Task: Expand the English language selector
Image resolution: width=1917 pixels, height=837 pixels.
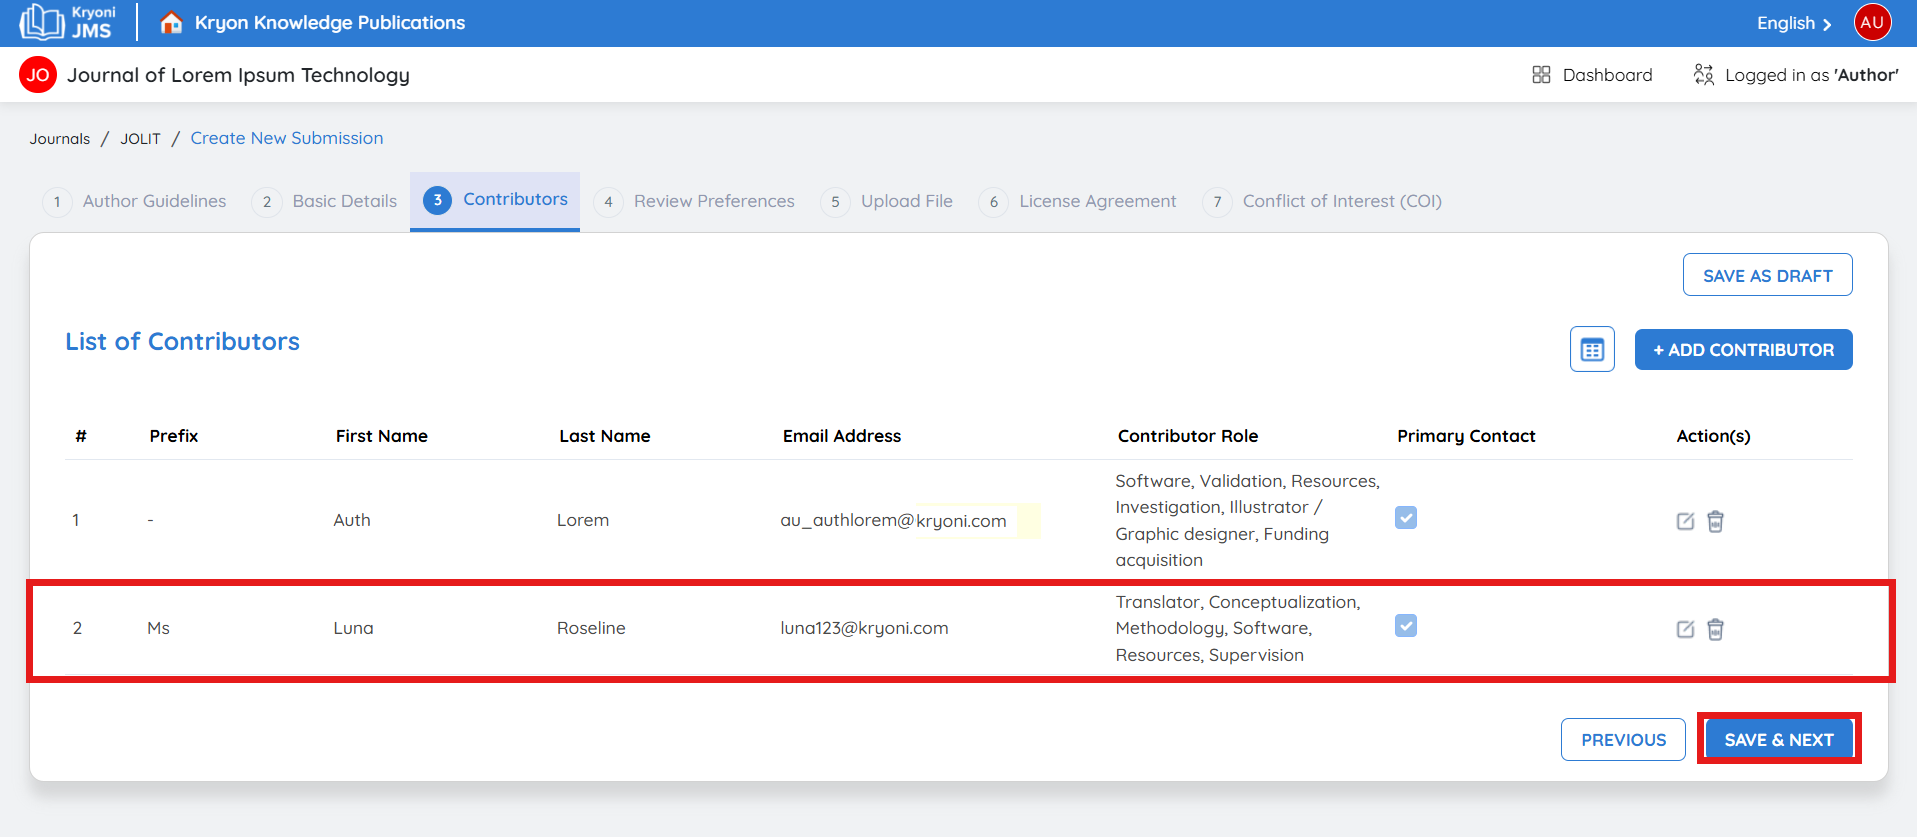Action: click(x=1794, y=23)
